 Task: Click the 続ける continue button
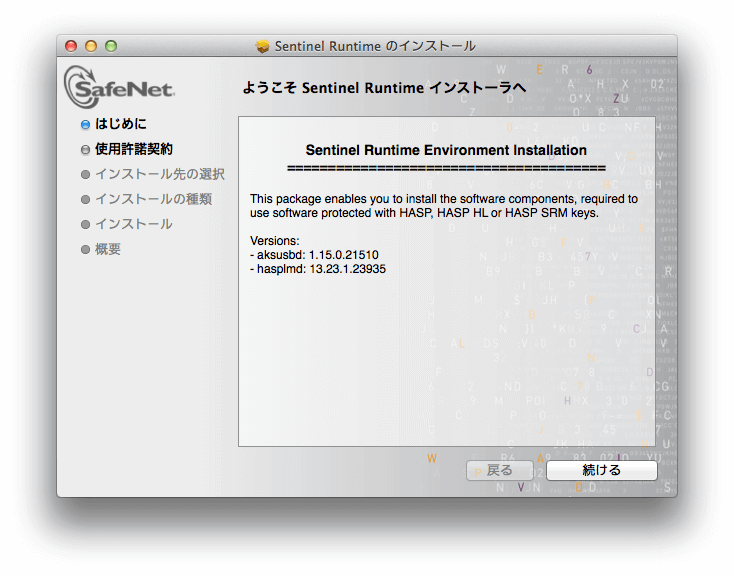click(601, 470)
